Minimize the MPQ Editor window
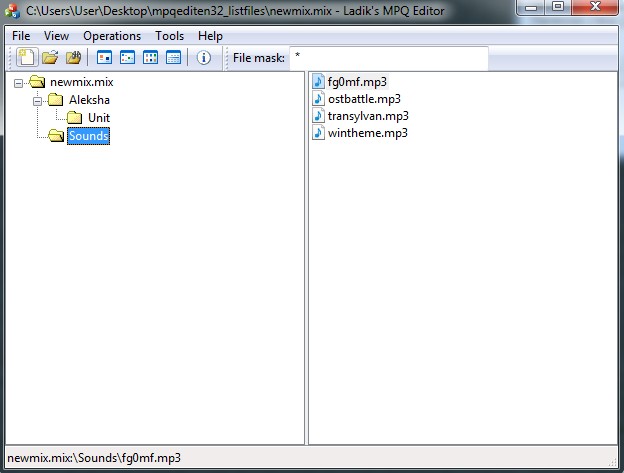 pyautogui.click(x=531, y=7)
